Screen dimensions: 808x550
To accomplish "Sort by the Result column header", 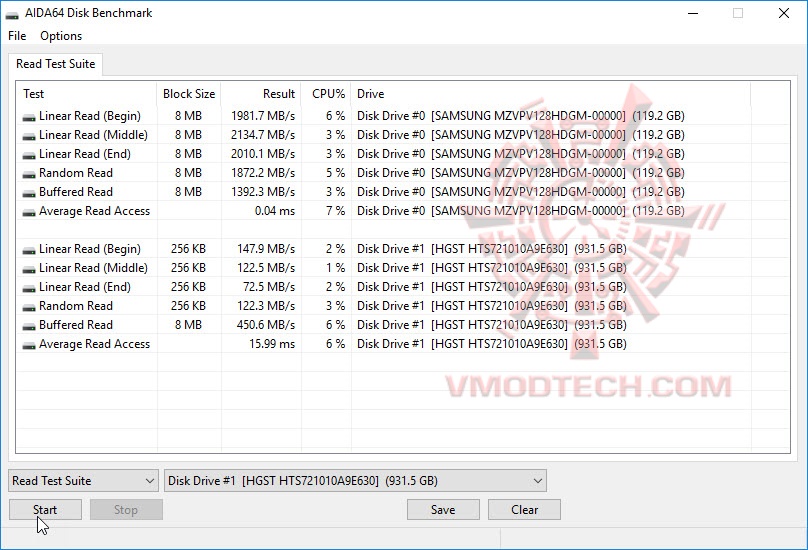I will [x=261, y=94].
